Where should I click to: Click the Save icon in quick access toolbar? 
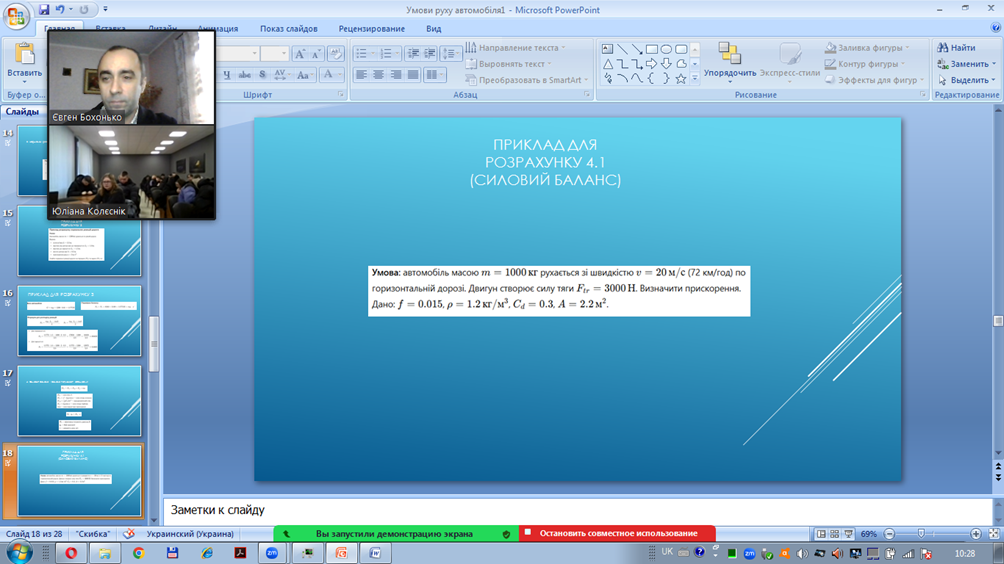[45, 10]
